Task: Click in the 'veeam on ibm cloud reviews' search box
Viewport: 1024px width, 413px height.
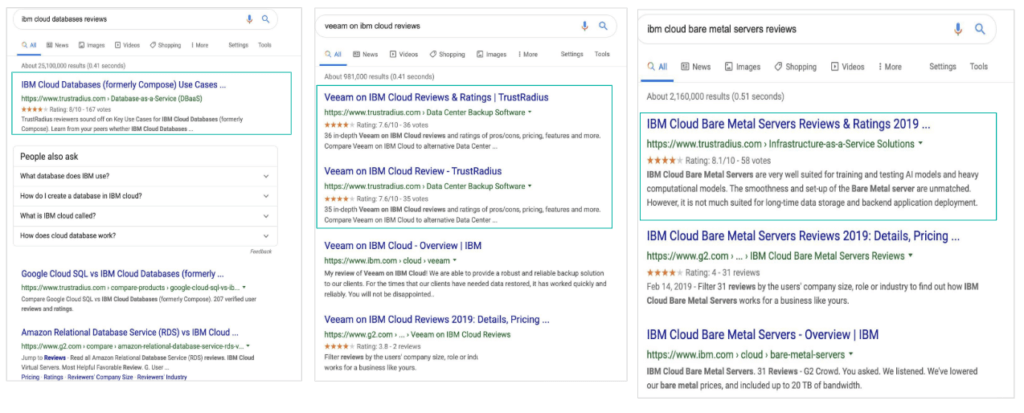Action: click(466, 26)
